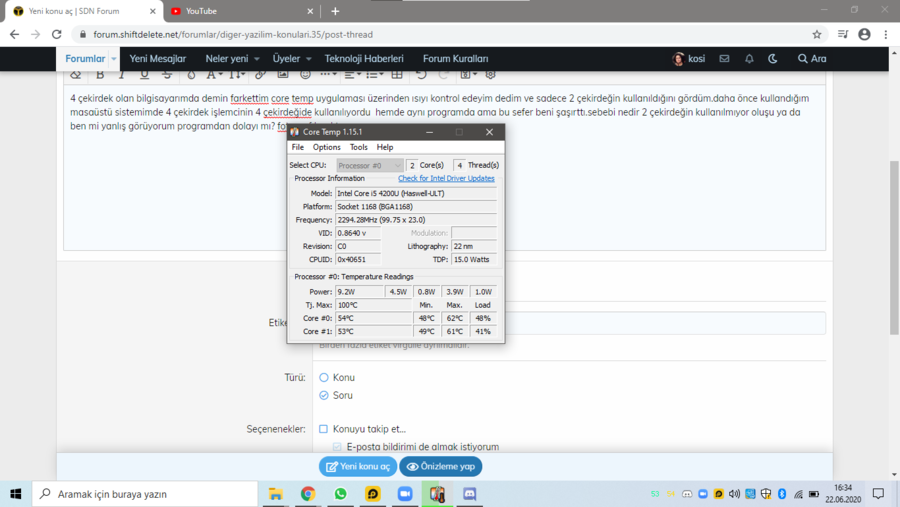Click the page vertical scrollbar thumb
Image resolution: width=900 pixels, height=507 pixels.
894,247
